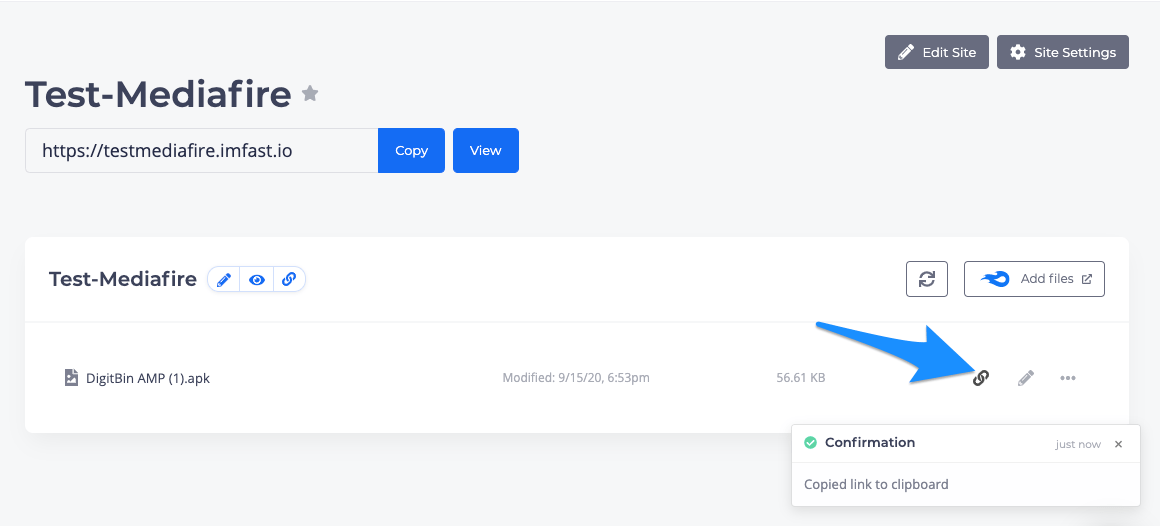Click the pencil icon next to folder title

224,280
